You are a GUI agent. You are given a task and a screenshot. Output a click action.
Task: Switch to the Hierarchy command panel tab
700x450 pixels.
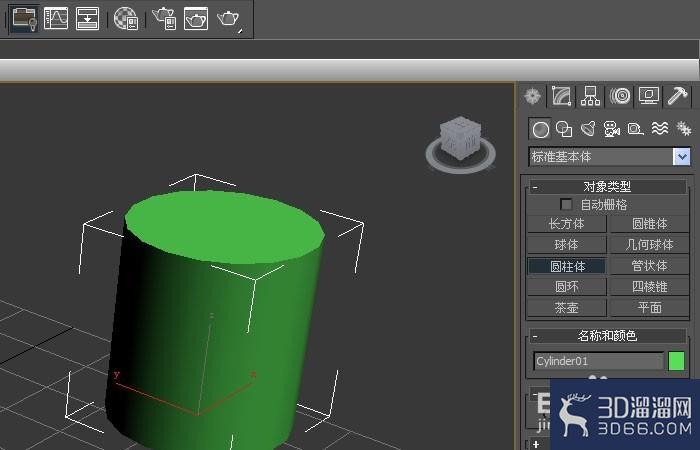(x=590, y=96)
